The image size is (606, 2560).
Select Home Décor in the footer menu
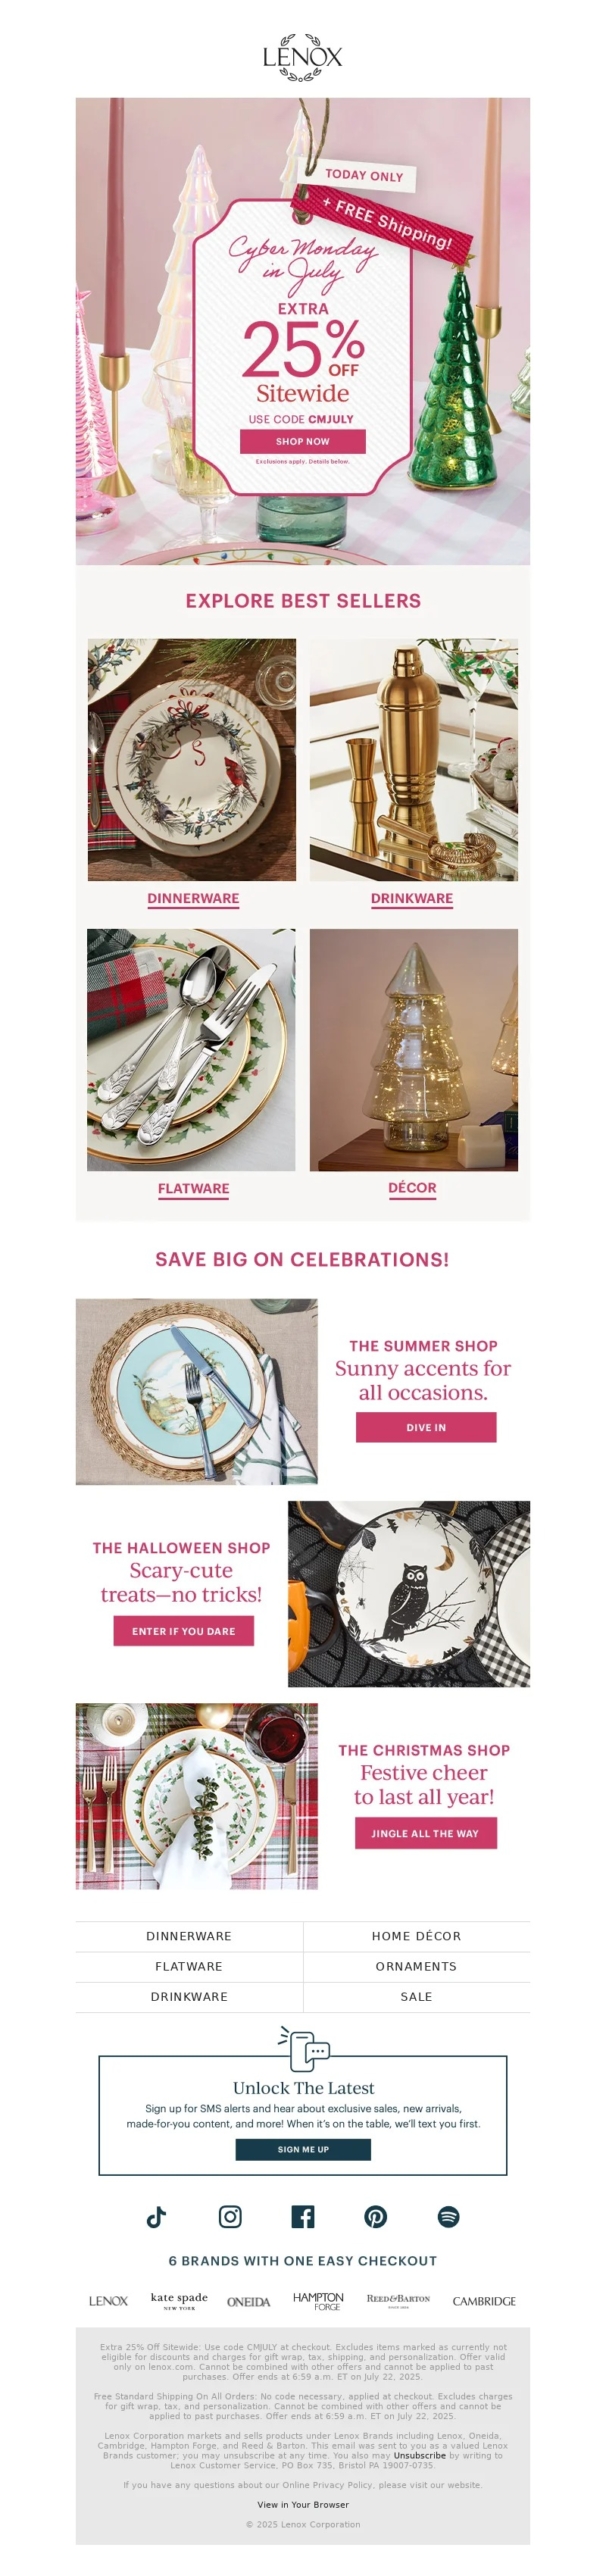tap(416, 1936)
